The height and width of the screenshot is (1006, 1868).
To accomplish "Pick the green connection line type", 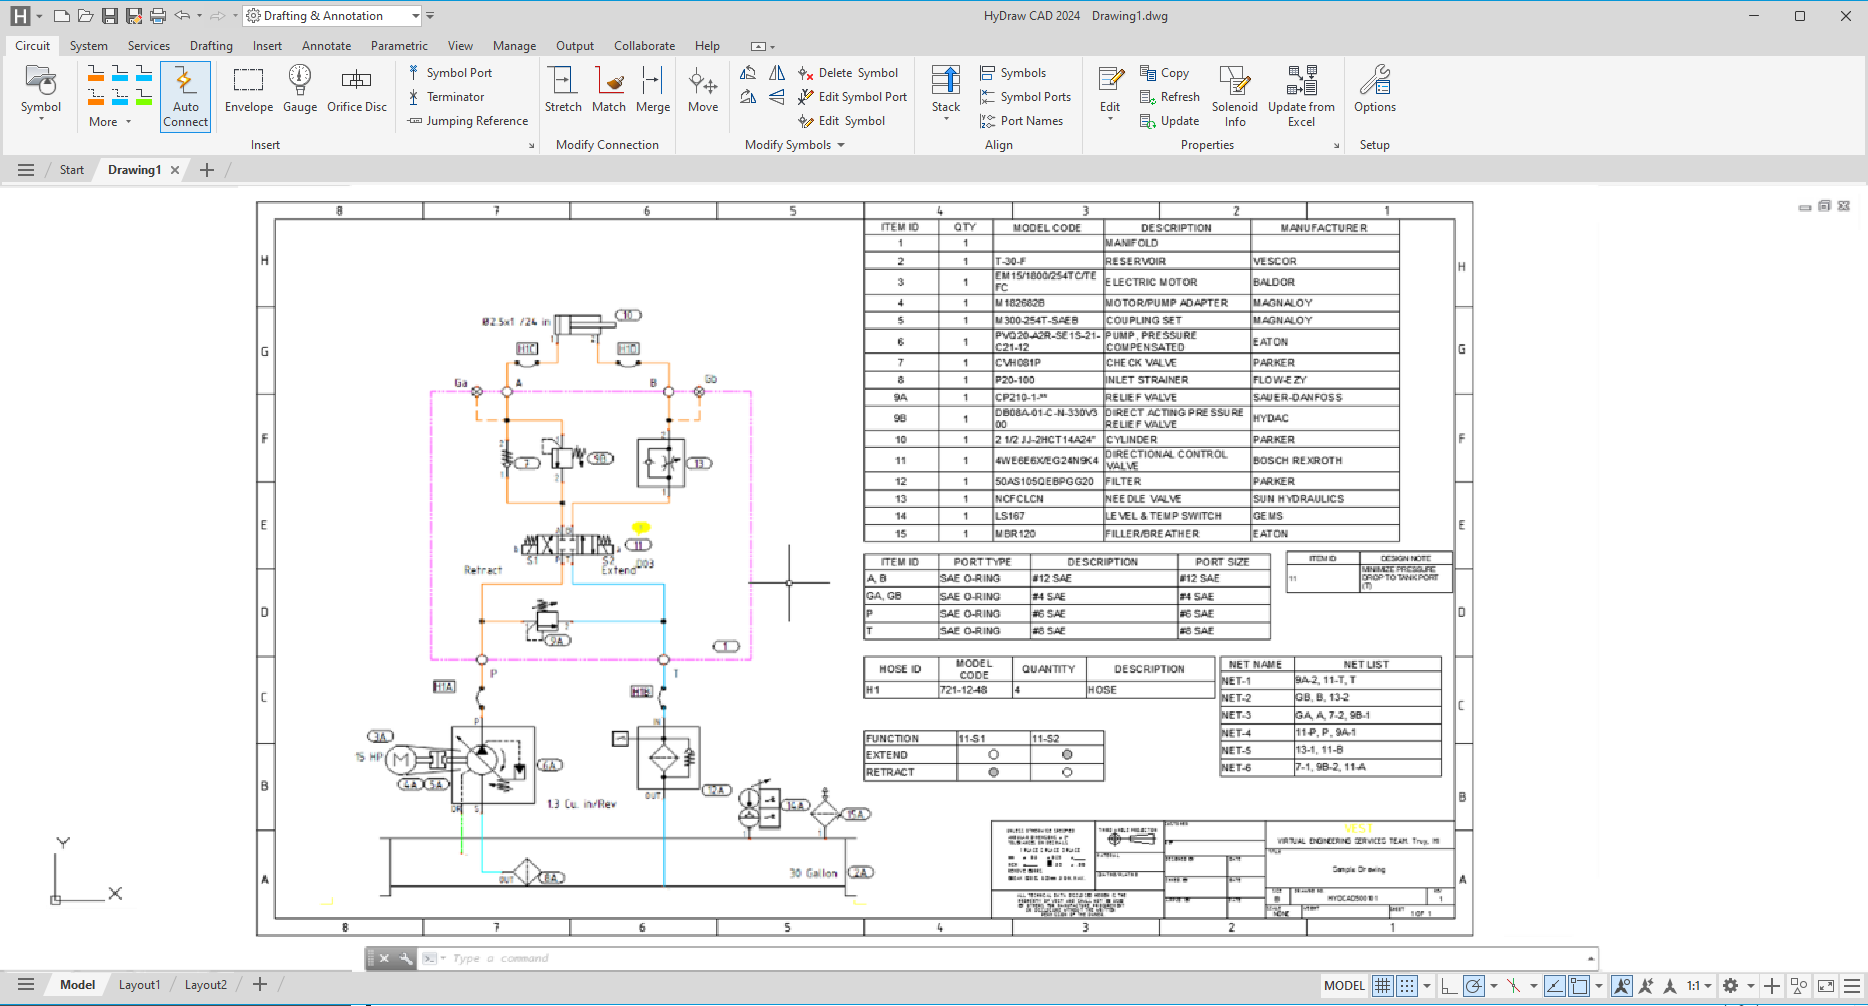I will [x=144, y=97].
